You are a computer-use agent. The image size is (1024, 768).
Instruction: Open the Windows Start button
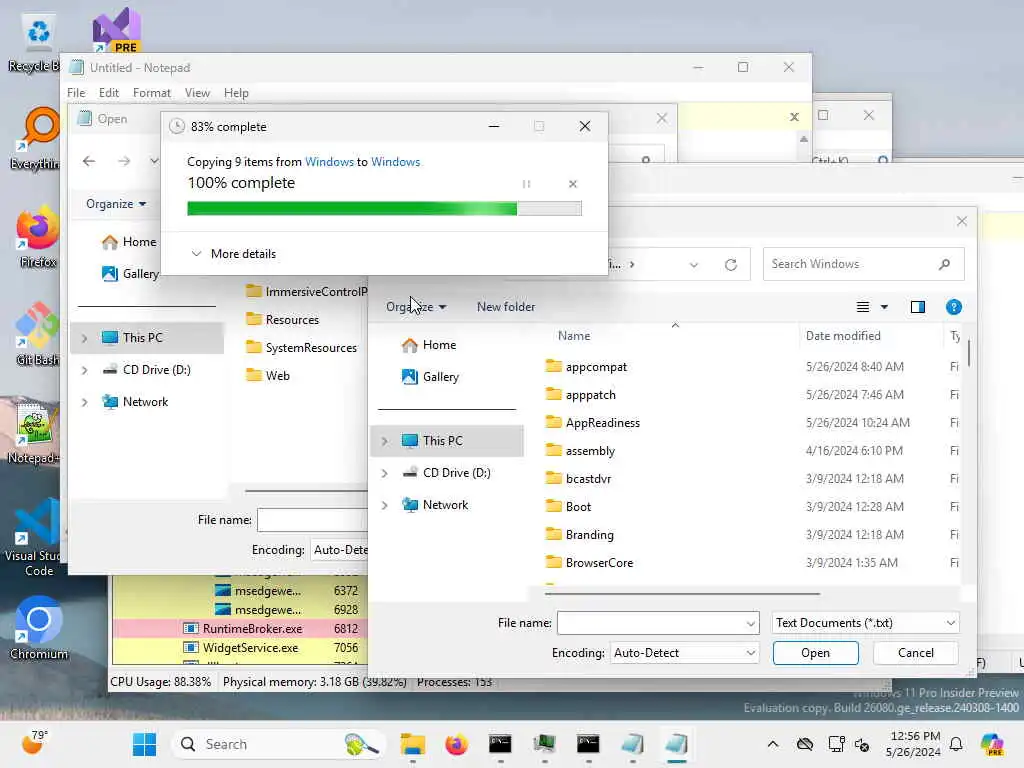[144, 744]
